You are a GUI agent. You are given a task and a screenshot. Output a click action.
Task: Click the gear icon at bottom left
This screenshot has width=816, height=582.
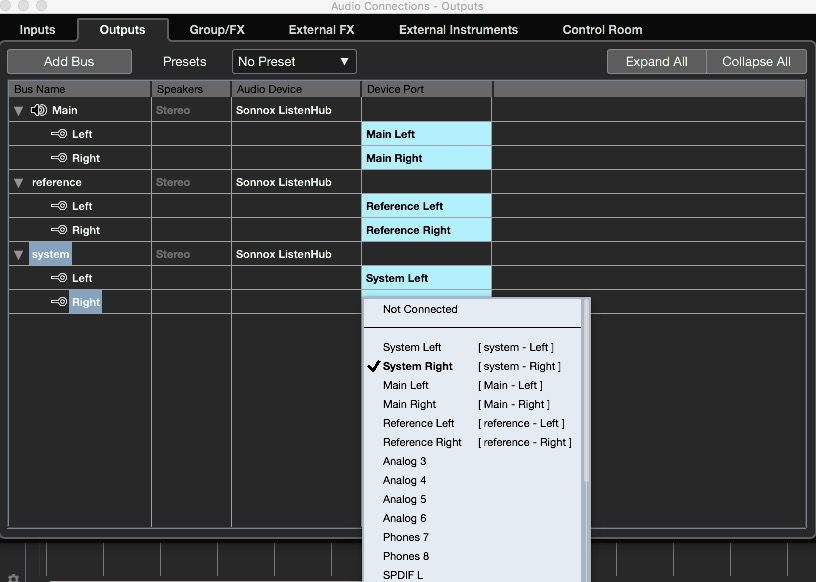(13, 577)
